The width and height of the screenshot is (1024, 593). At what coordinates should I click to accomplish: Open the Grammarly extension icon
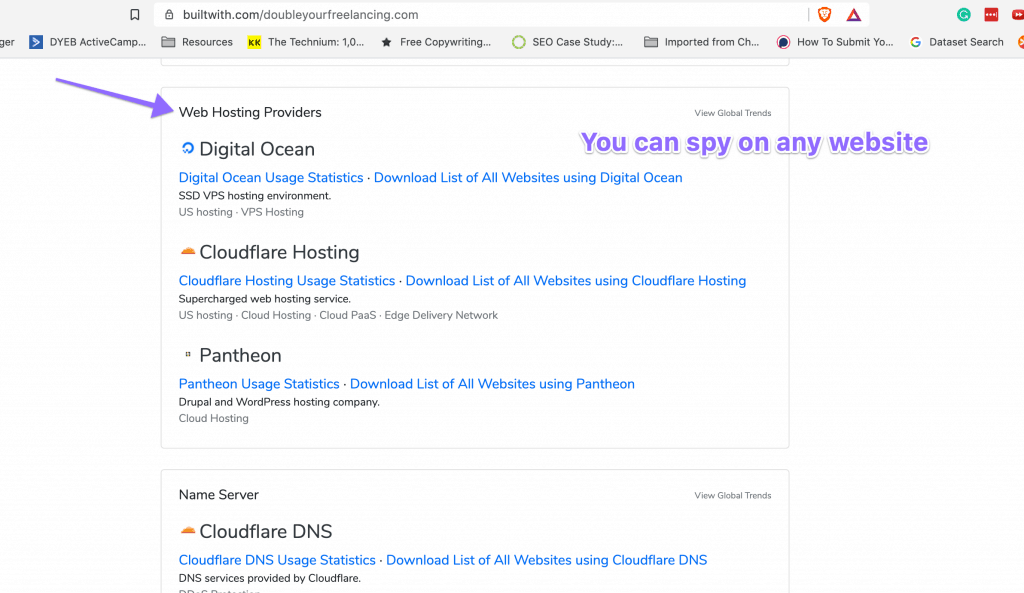coord(963,14)
